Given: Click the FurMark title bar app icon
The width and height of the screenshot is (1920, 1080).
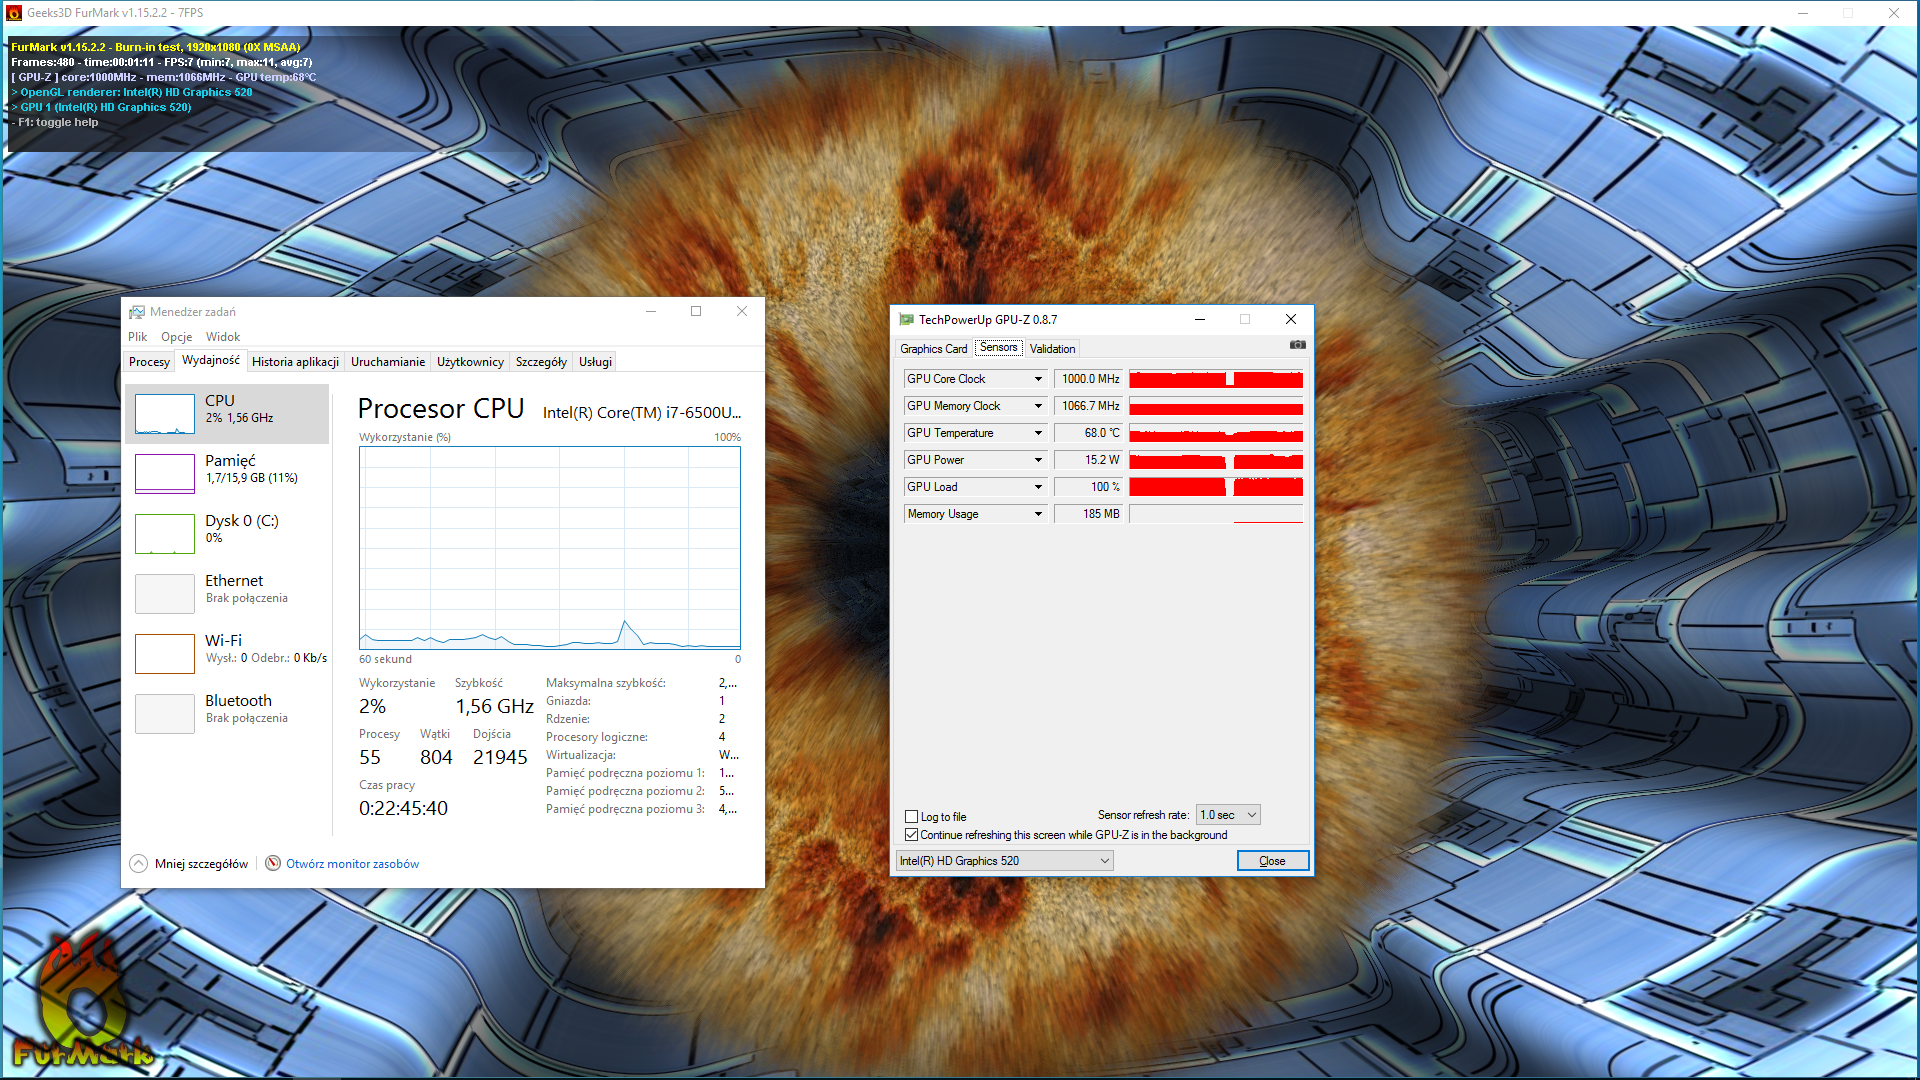Looking at the screenshot, I should tap(14, 13).
